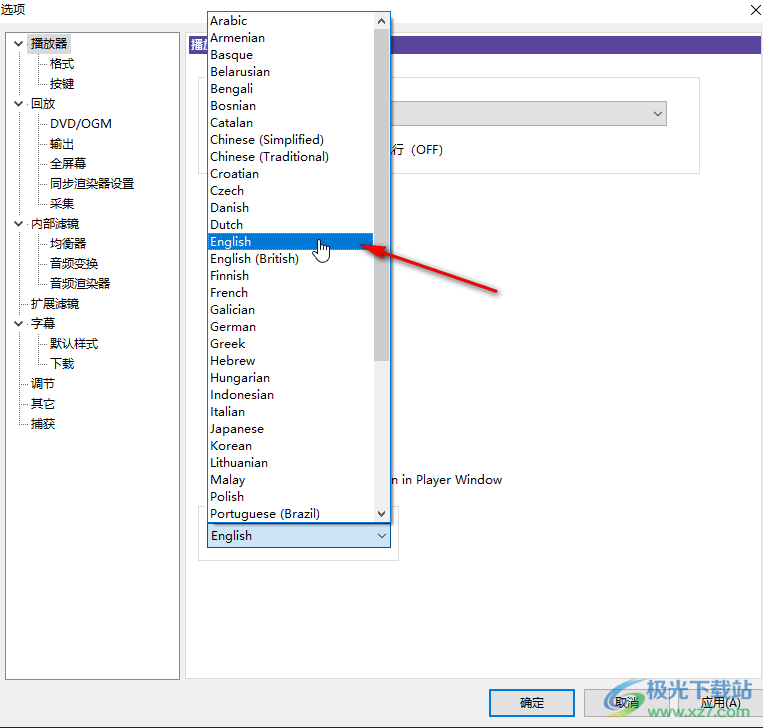The height and width of the screenshot is (728, 763).
Task: Click the language list scroll-down arrow
Action: click(382, 514)
